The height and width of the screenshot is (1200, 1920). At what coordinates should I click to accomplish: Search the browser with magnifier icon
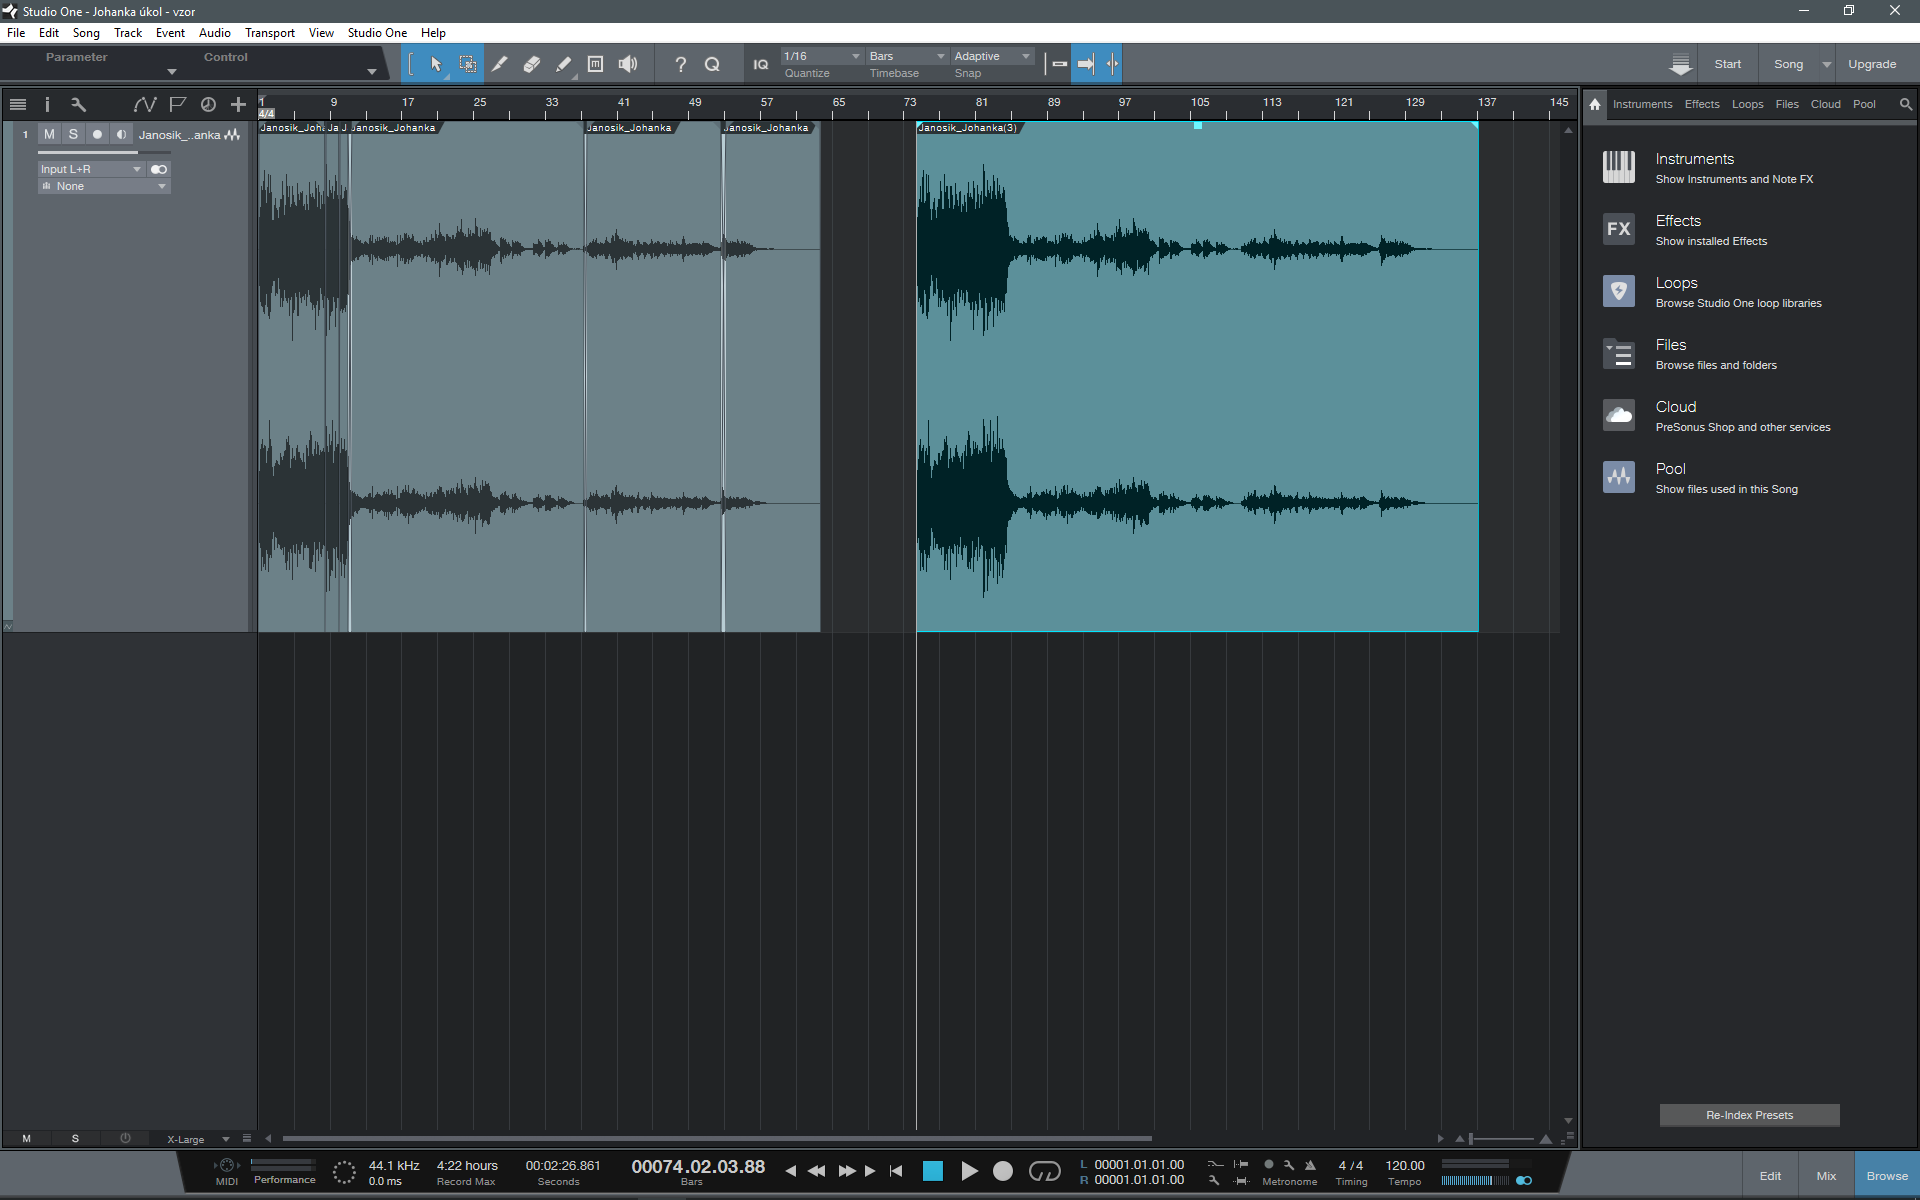(x=1905, y=104)
